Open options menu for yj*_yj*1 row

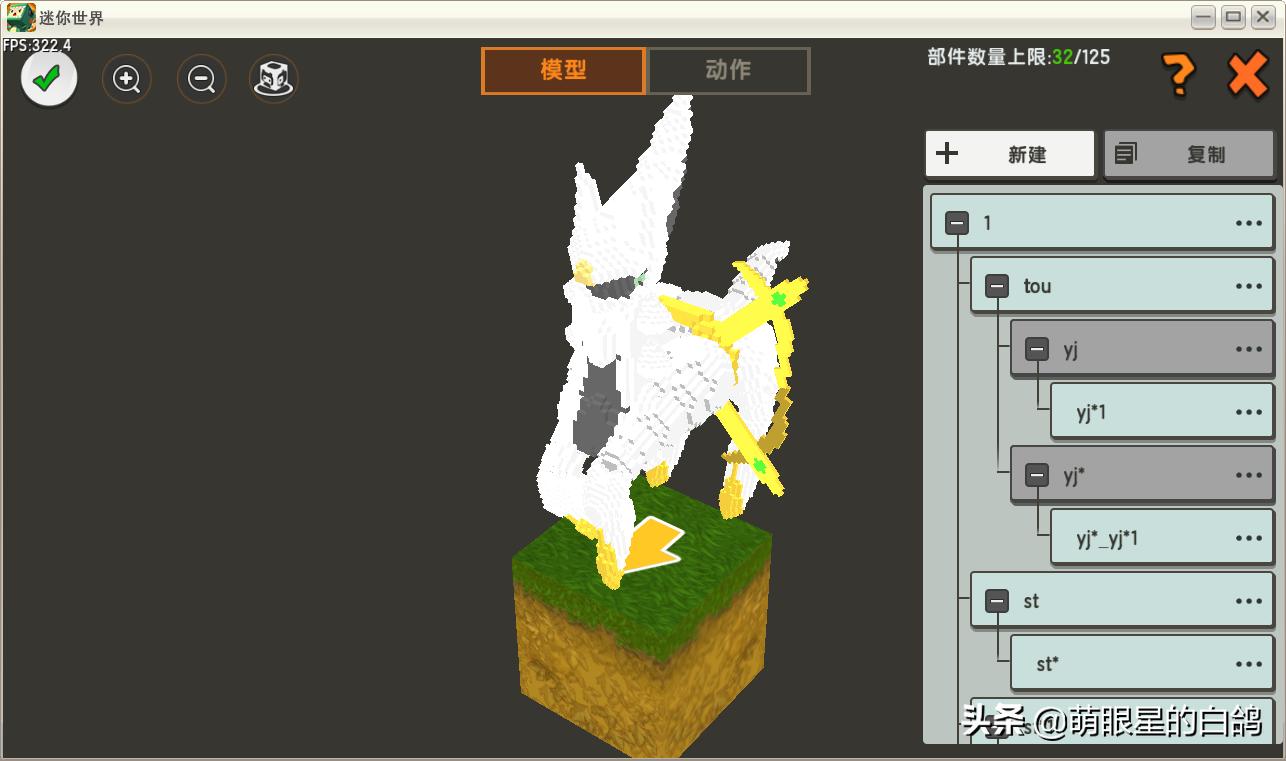[x=1248, y=538]
